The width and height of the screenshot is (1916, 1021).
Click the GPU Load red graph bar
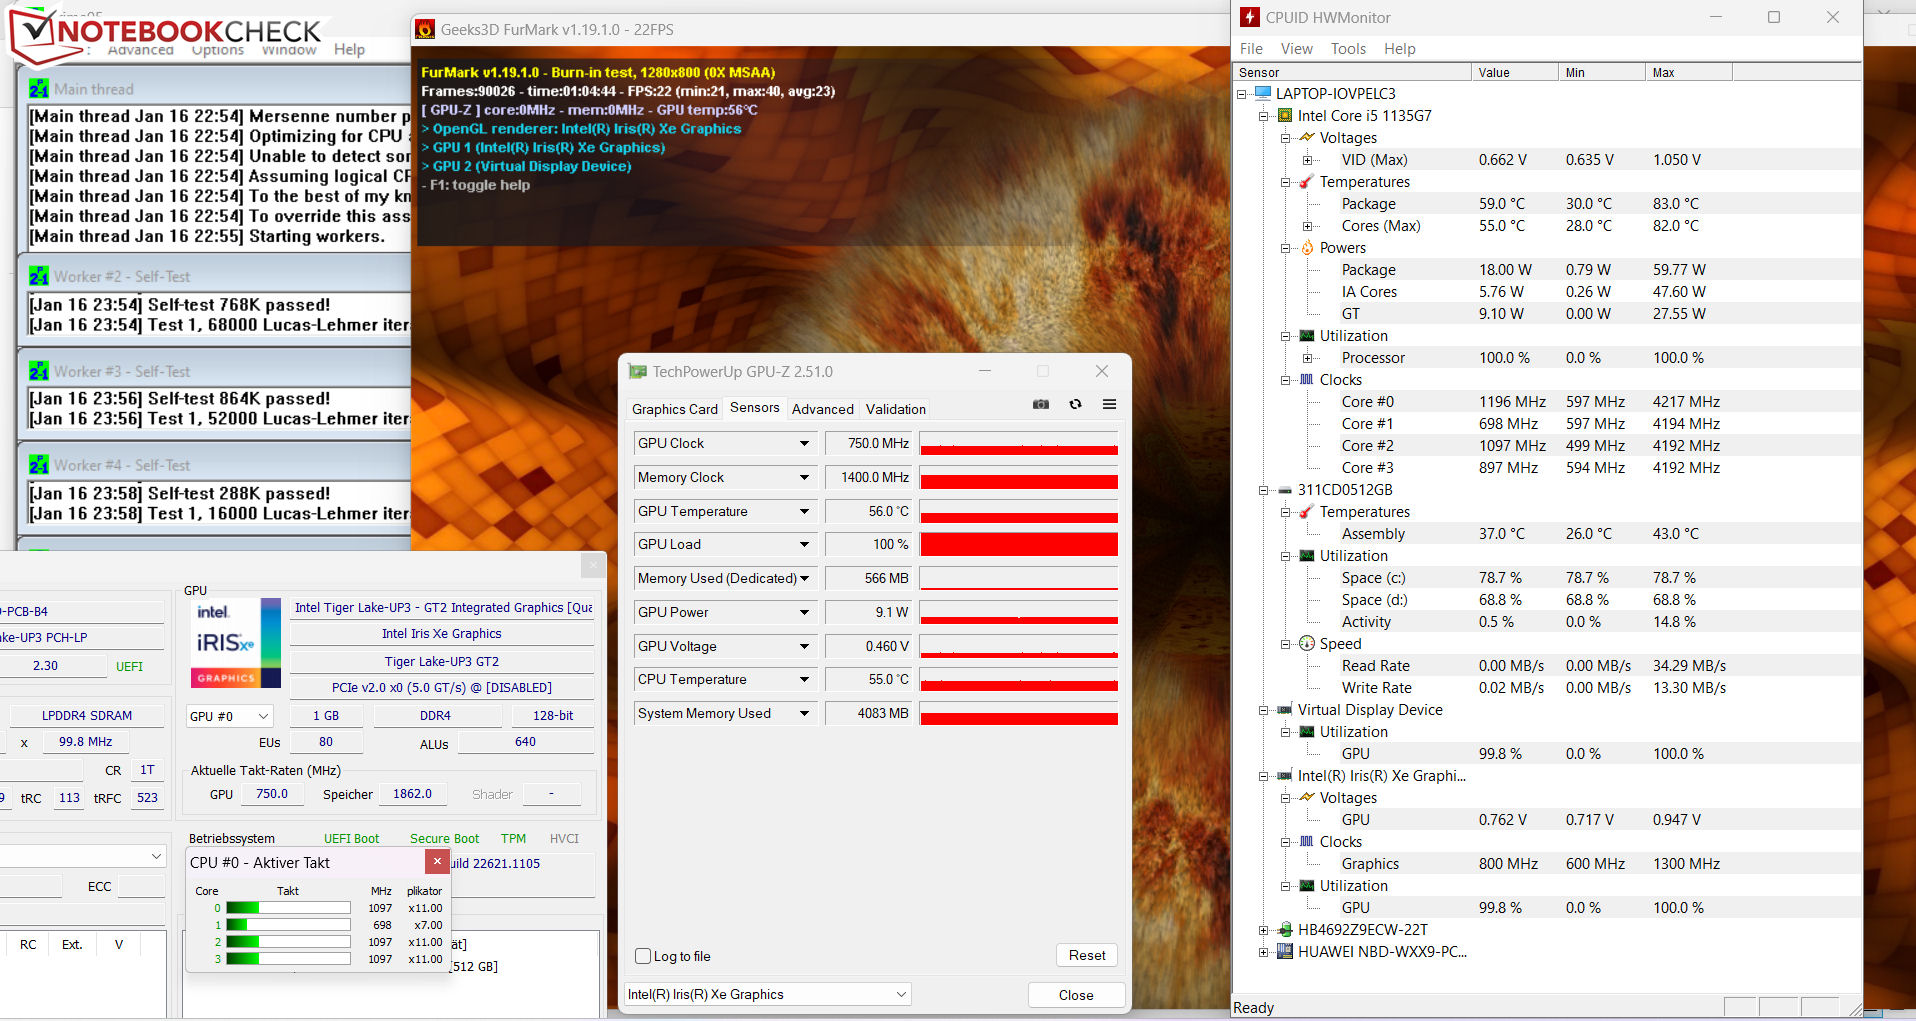pos(1019,544)
